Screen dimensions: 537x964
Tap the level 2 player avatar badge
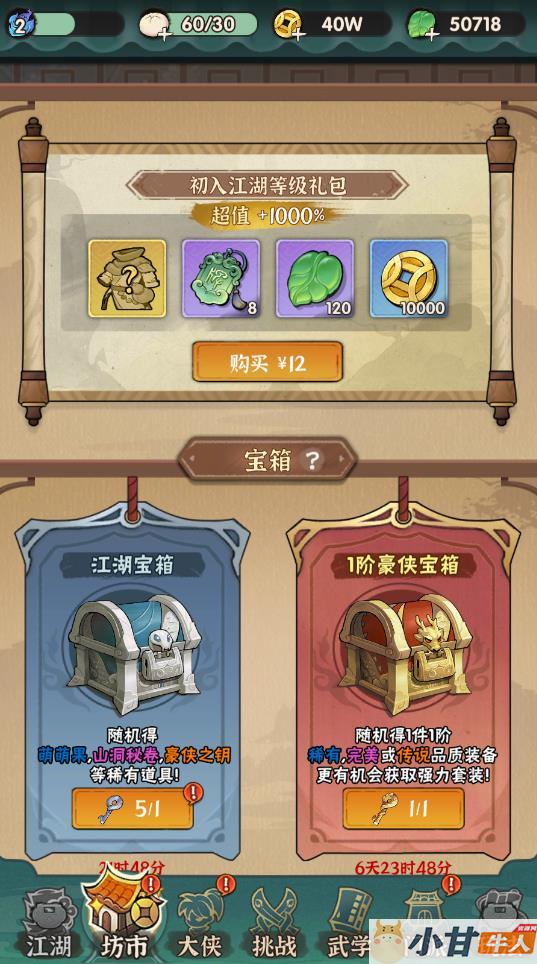tap(21, 25)
